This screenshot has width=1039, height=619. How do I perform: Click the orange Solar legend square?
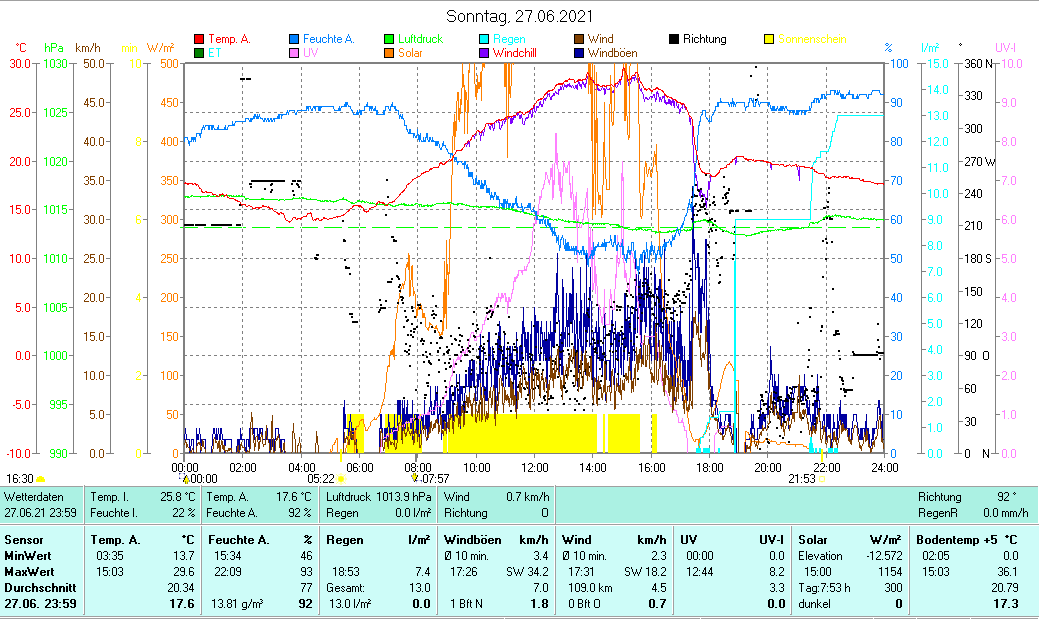tap(391, 53)
